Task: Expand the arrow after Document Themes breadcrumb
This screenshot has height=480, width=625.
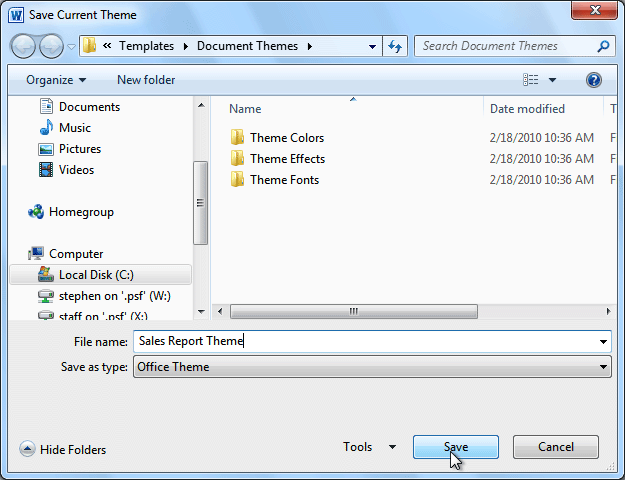Action: coord(310,46)
